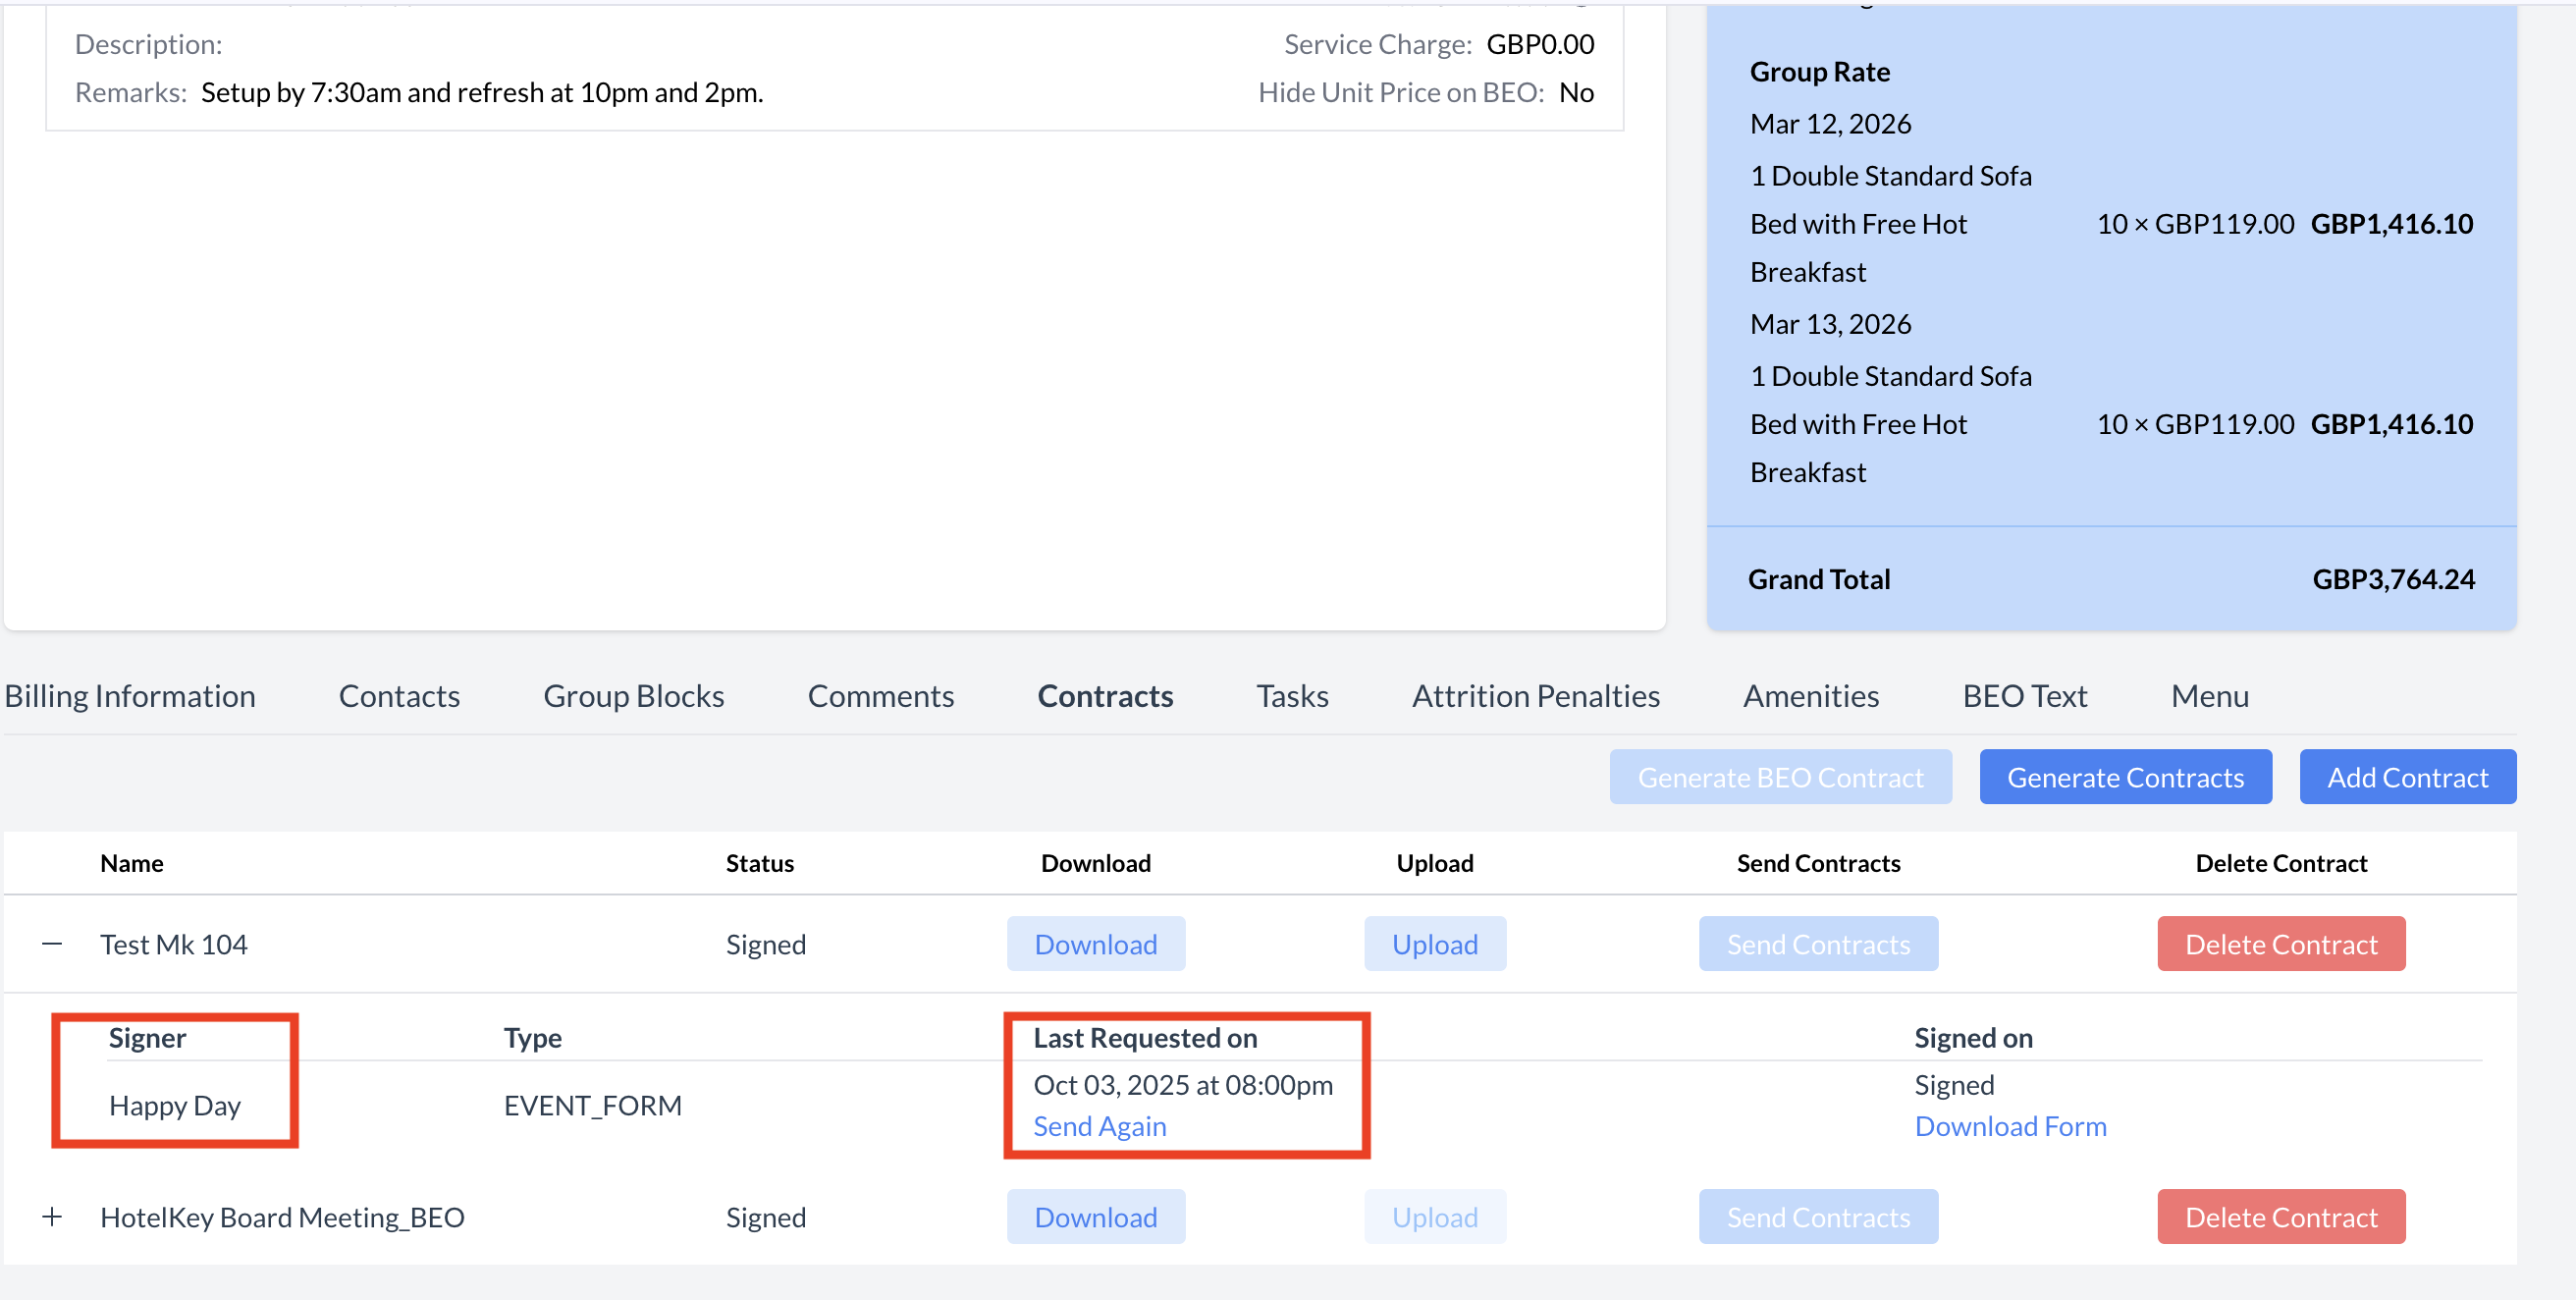
Task: Expand the HotelKey Board Meeting_BEO row
Action: pyautogui.click(x=52, y=1216)
